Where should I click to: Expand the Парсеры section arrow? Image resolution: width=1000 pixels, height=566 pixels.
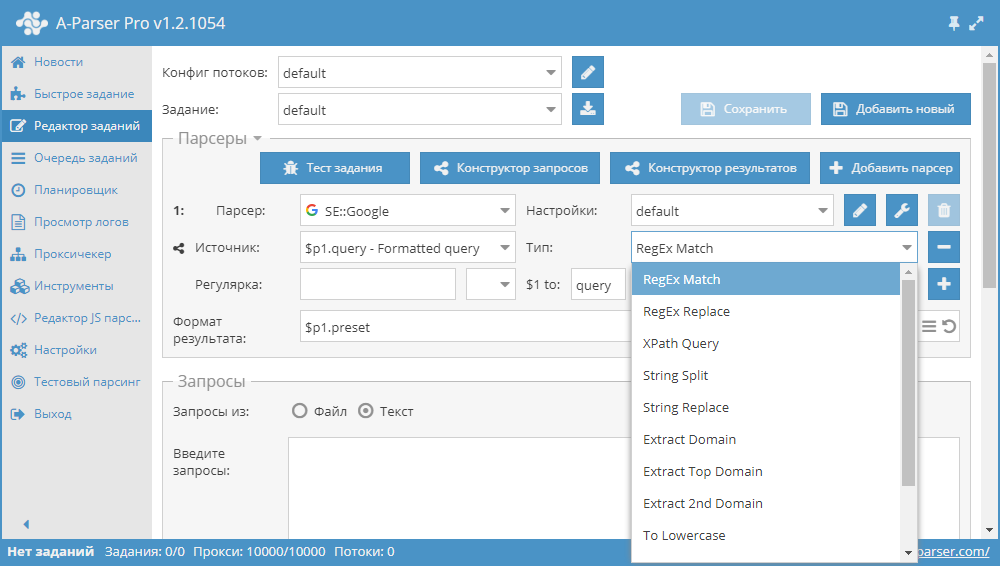258,138
